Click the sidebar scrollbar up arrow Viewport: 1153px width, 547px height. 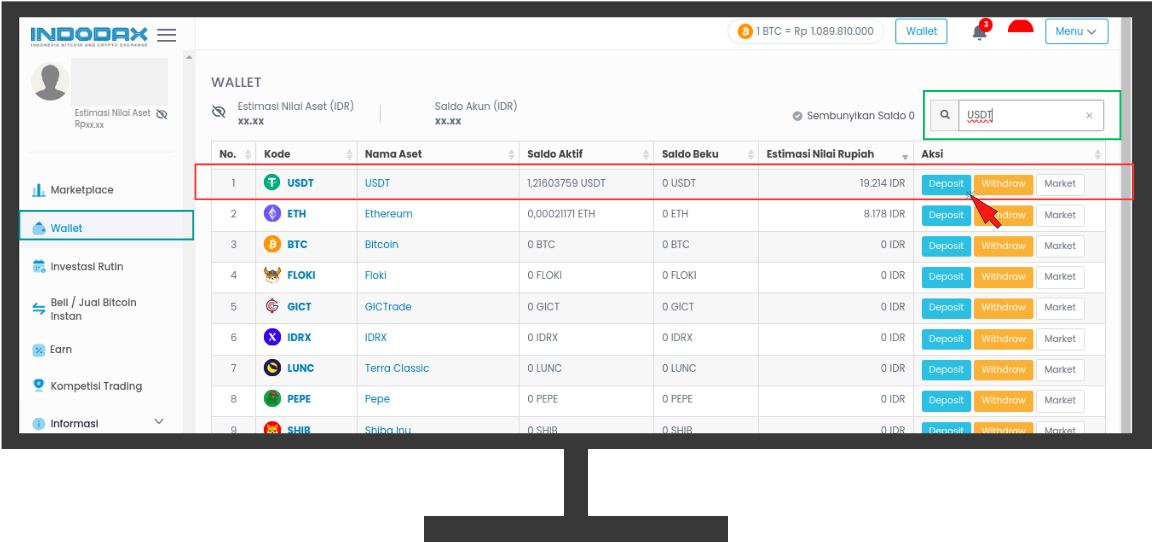pyautogui.click(x=189, y=57)
